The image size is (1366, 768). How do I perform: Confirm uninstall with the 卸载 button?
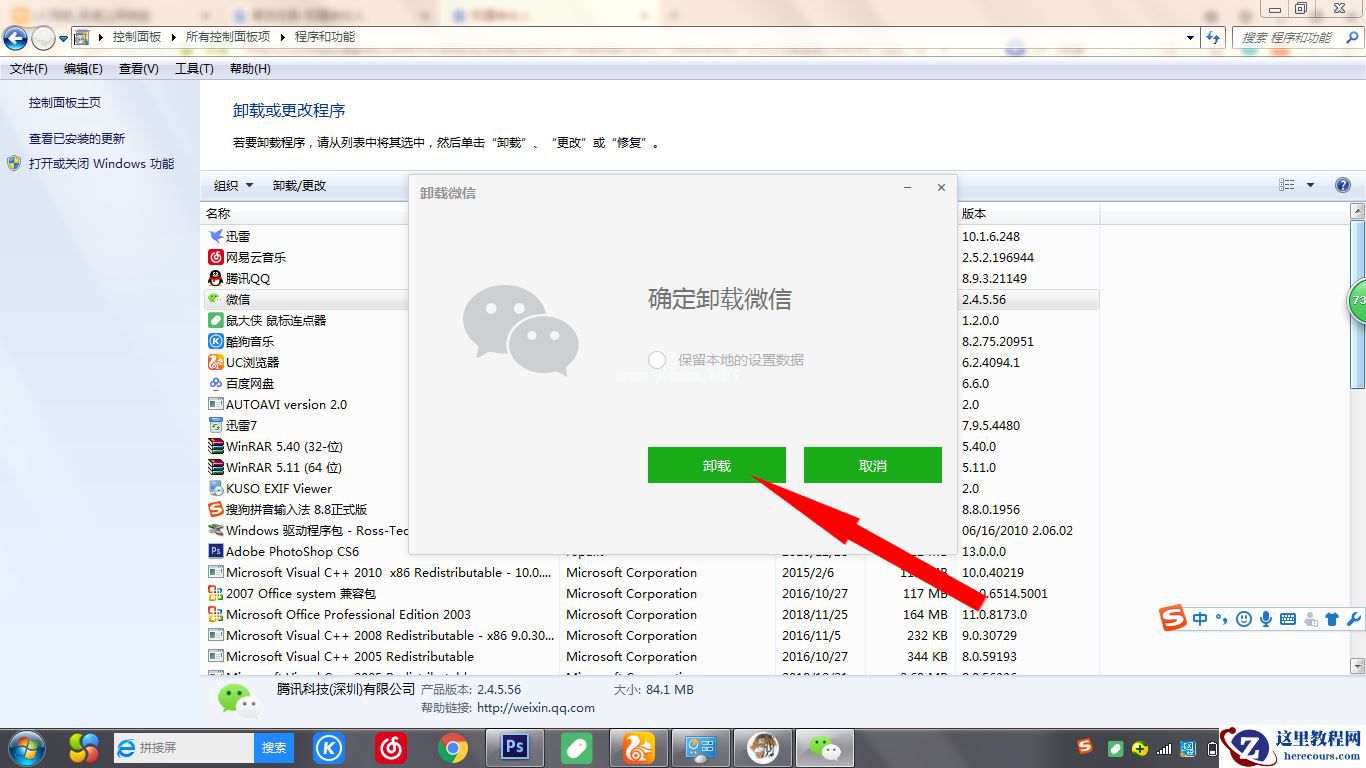716,464
